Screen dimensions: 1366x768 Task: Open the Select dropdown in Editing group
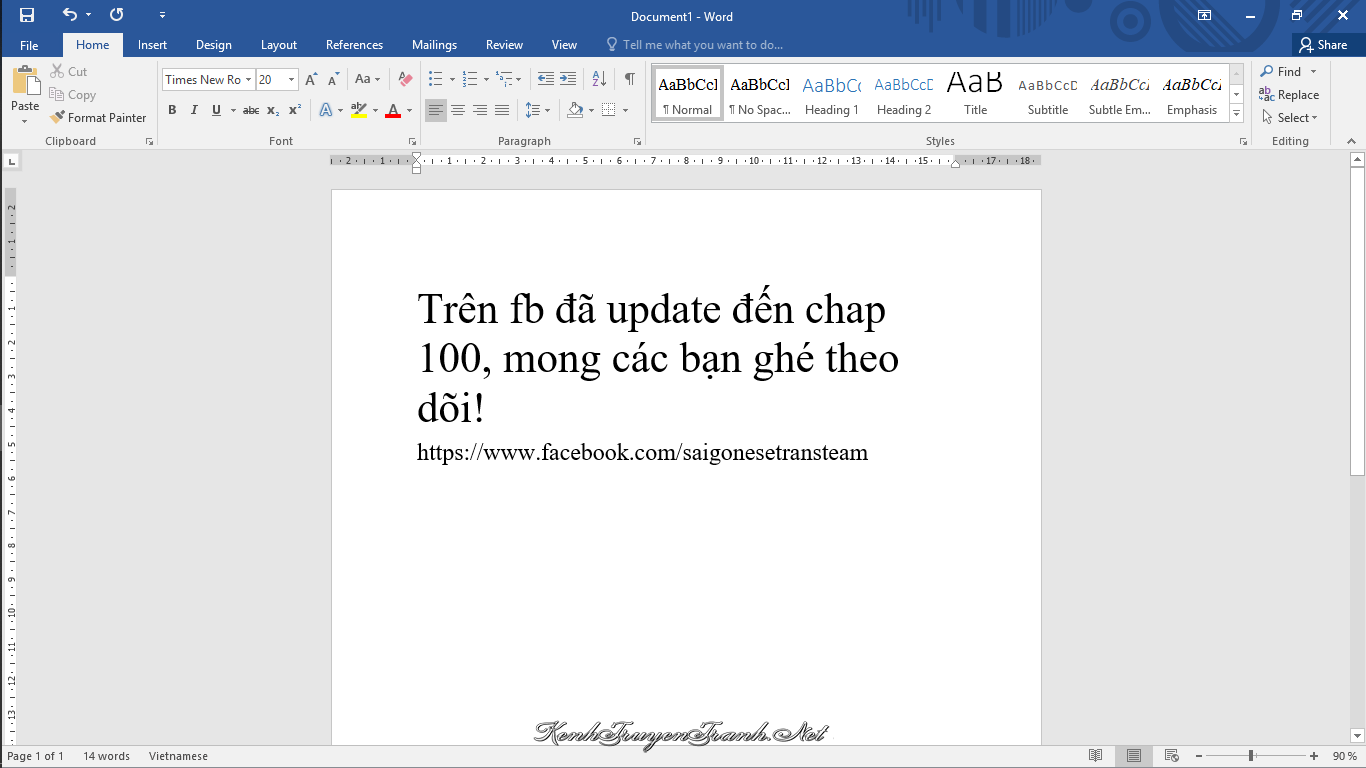(x=1289, y=118)
